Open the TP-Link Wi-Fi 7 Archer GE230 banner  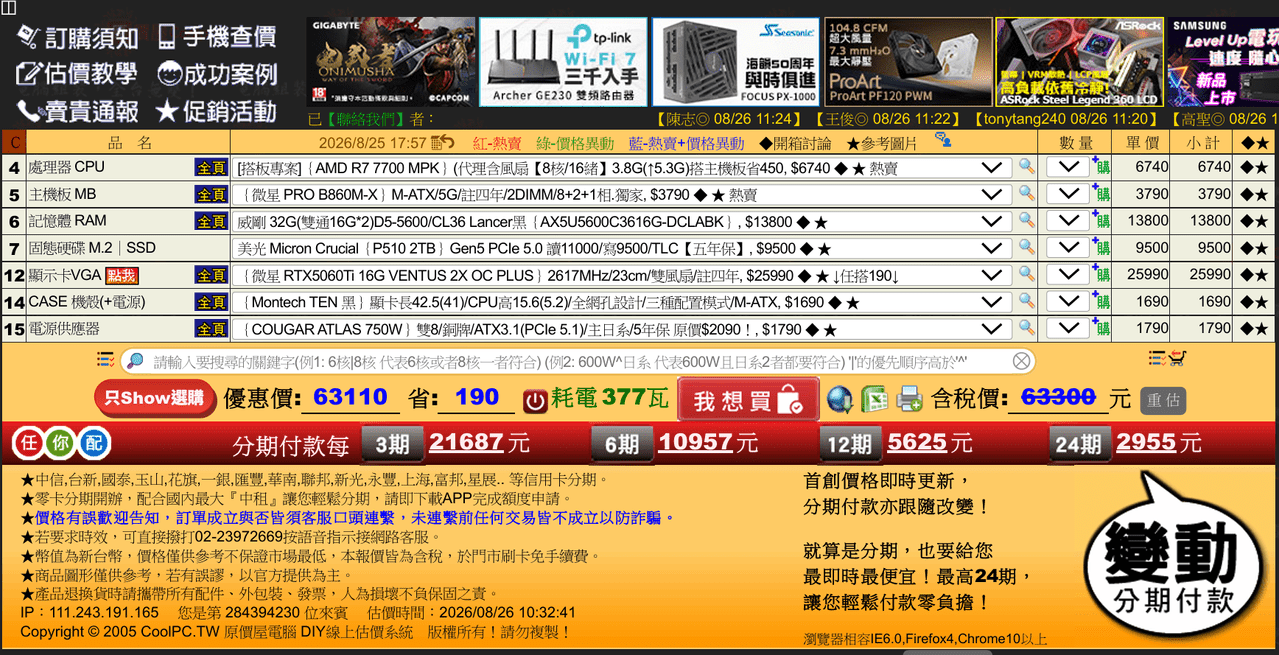(562, 62)
